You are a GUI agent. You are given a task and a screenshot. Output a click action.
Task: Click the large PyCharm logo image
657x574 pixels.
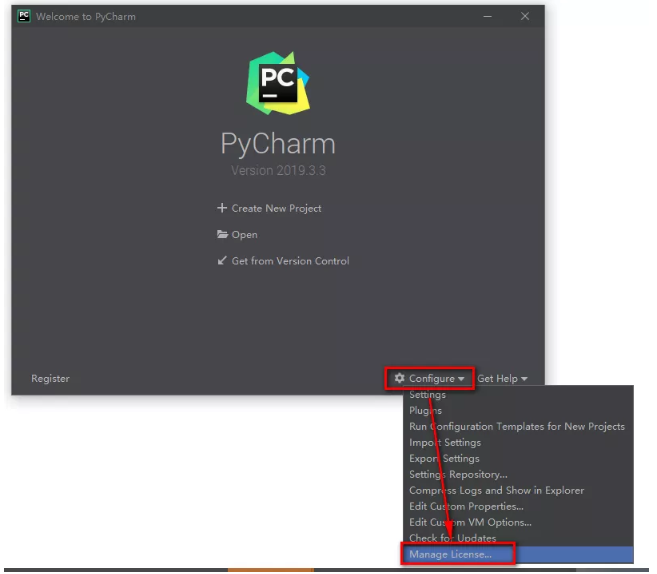tap(278, 83)
